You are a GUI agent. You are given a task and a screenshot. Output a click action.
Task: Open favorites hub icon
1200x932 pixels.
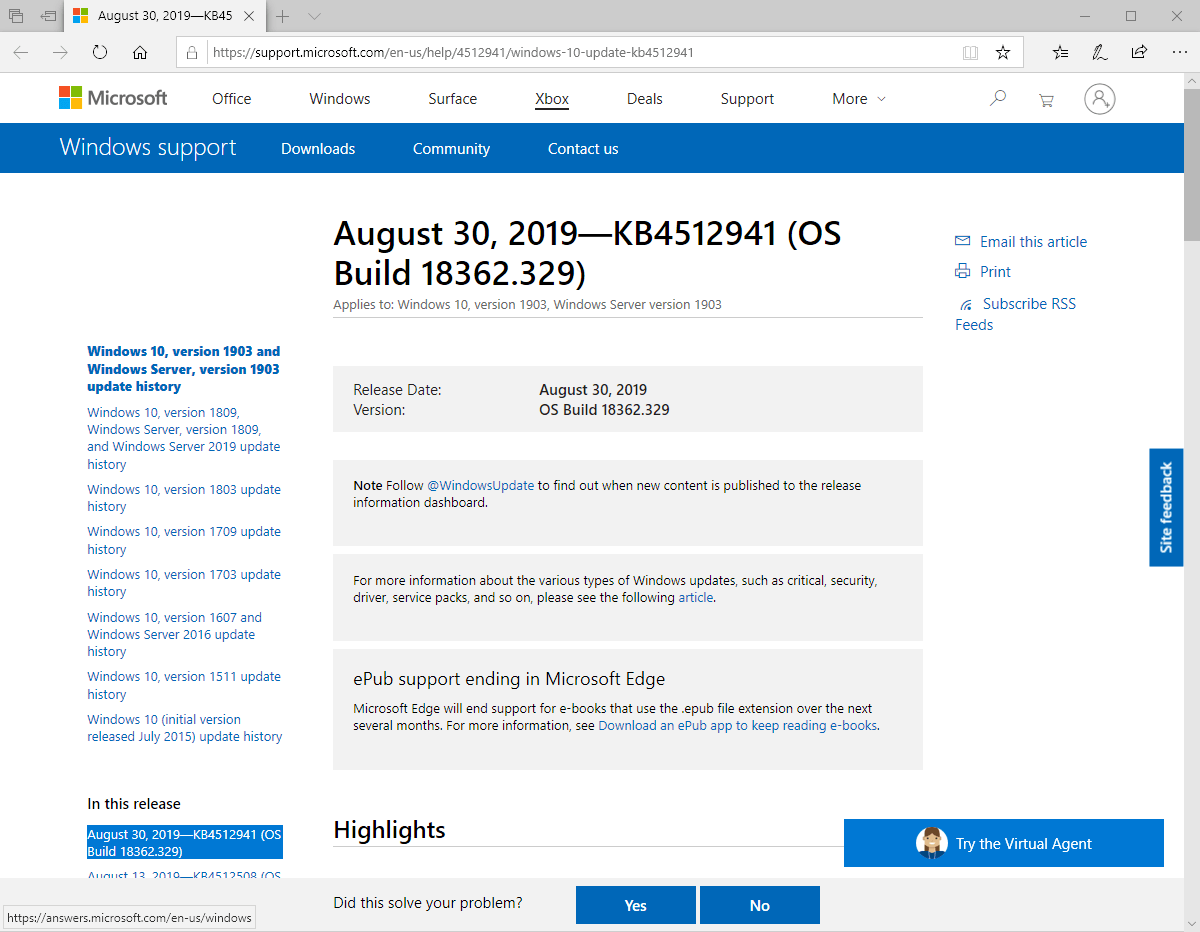[x=1060, y=53]
